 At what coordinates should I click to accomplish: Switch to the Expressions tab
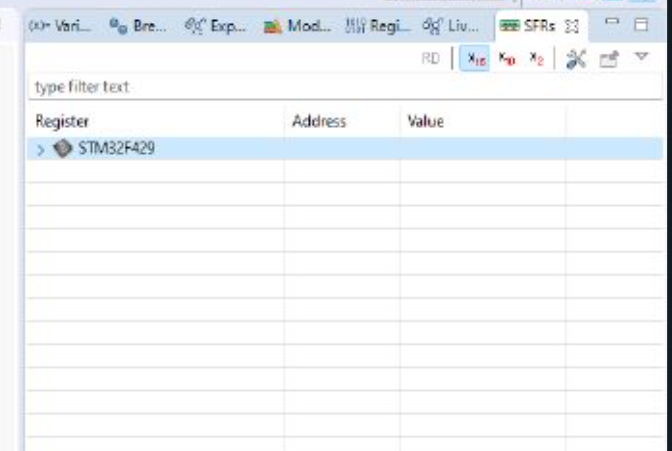point(216,27)
